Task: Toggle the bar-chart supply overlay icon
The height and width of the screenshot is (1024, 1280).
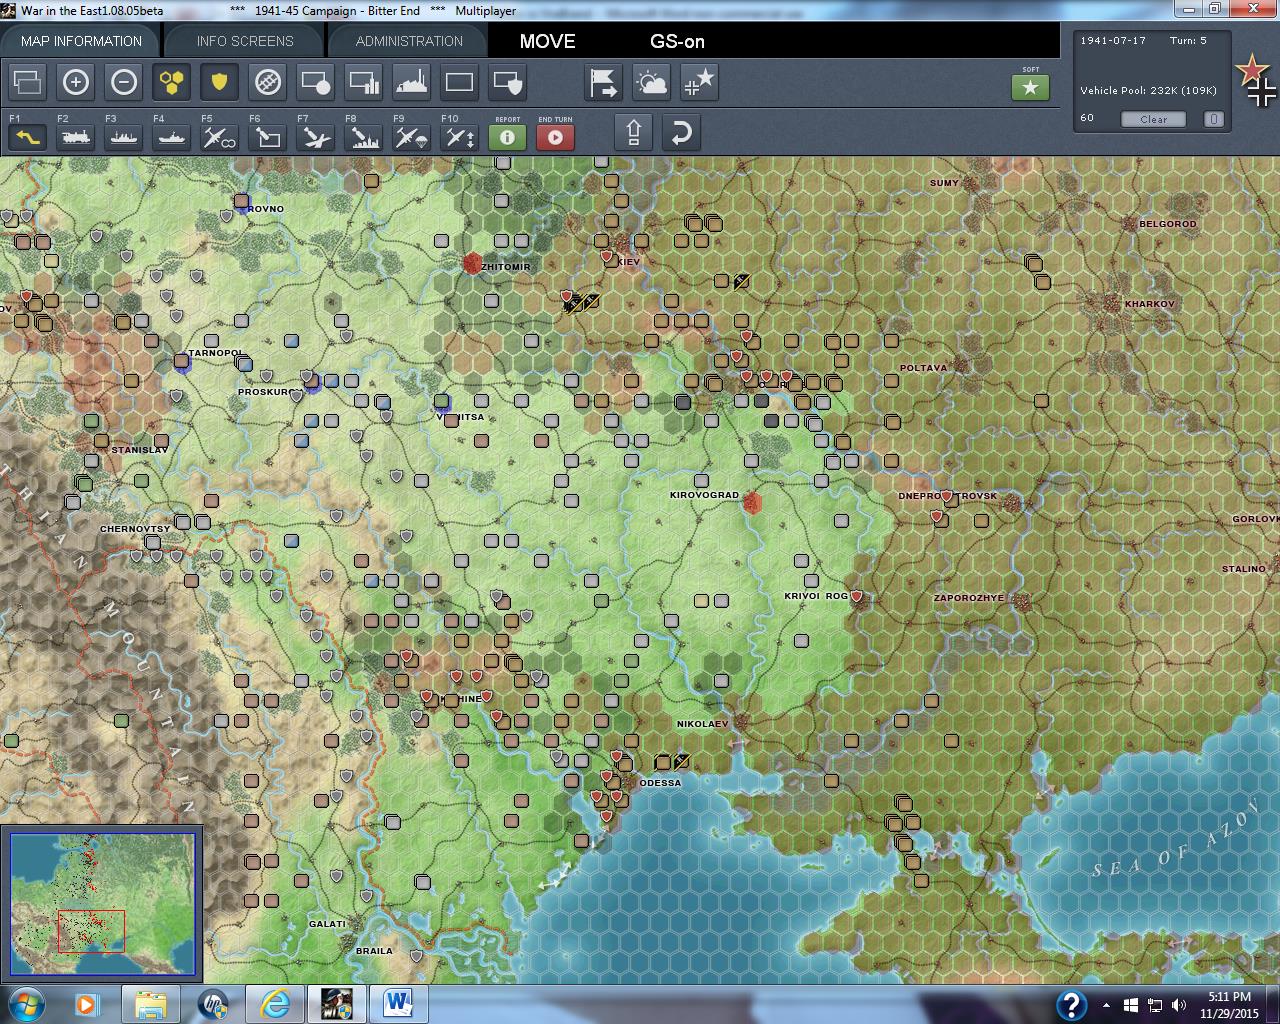Action: pos(364,82)
